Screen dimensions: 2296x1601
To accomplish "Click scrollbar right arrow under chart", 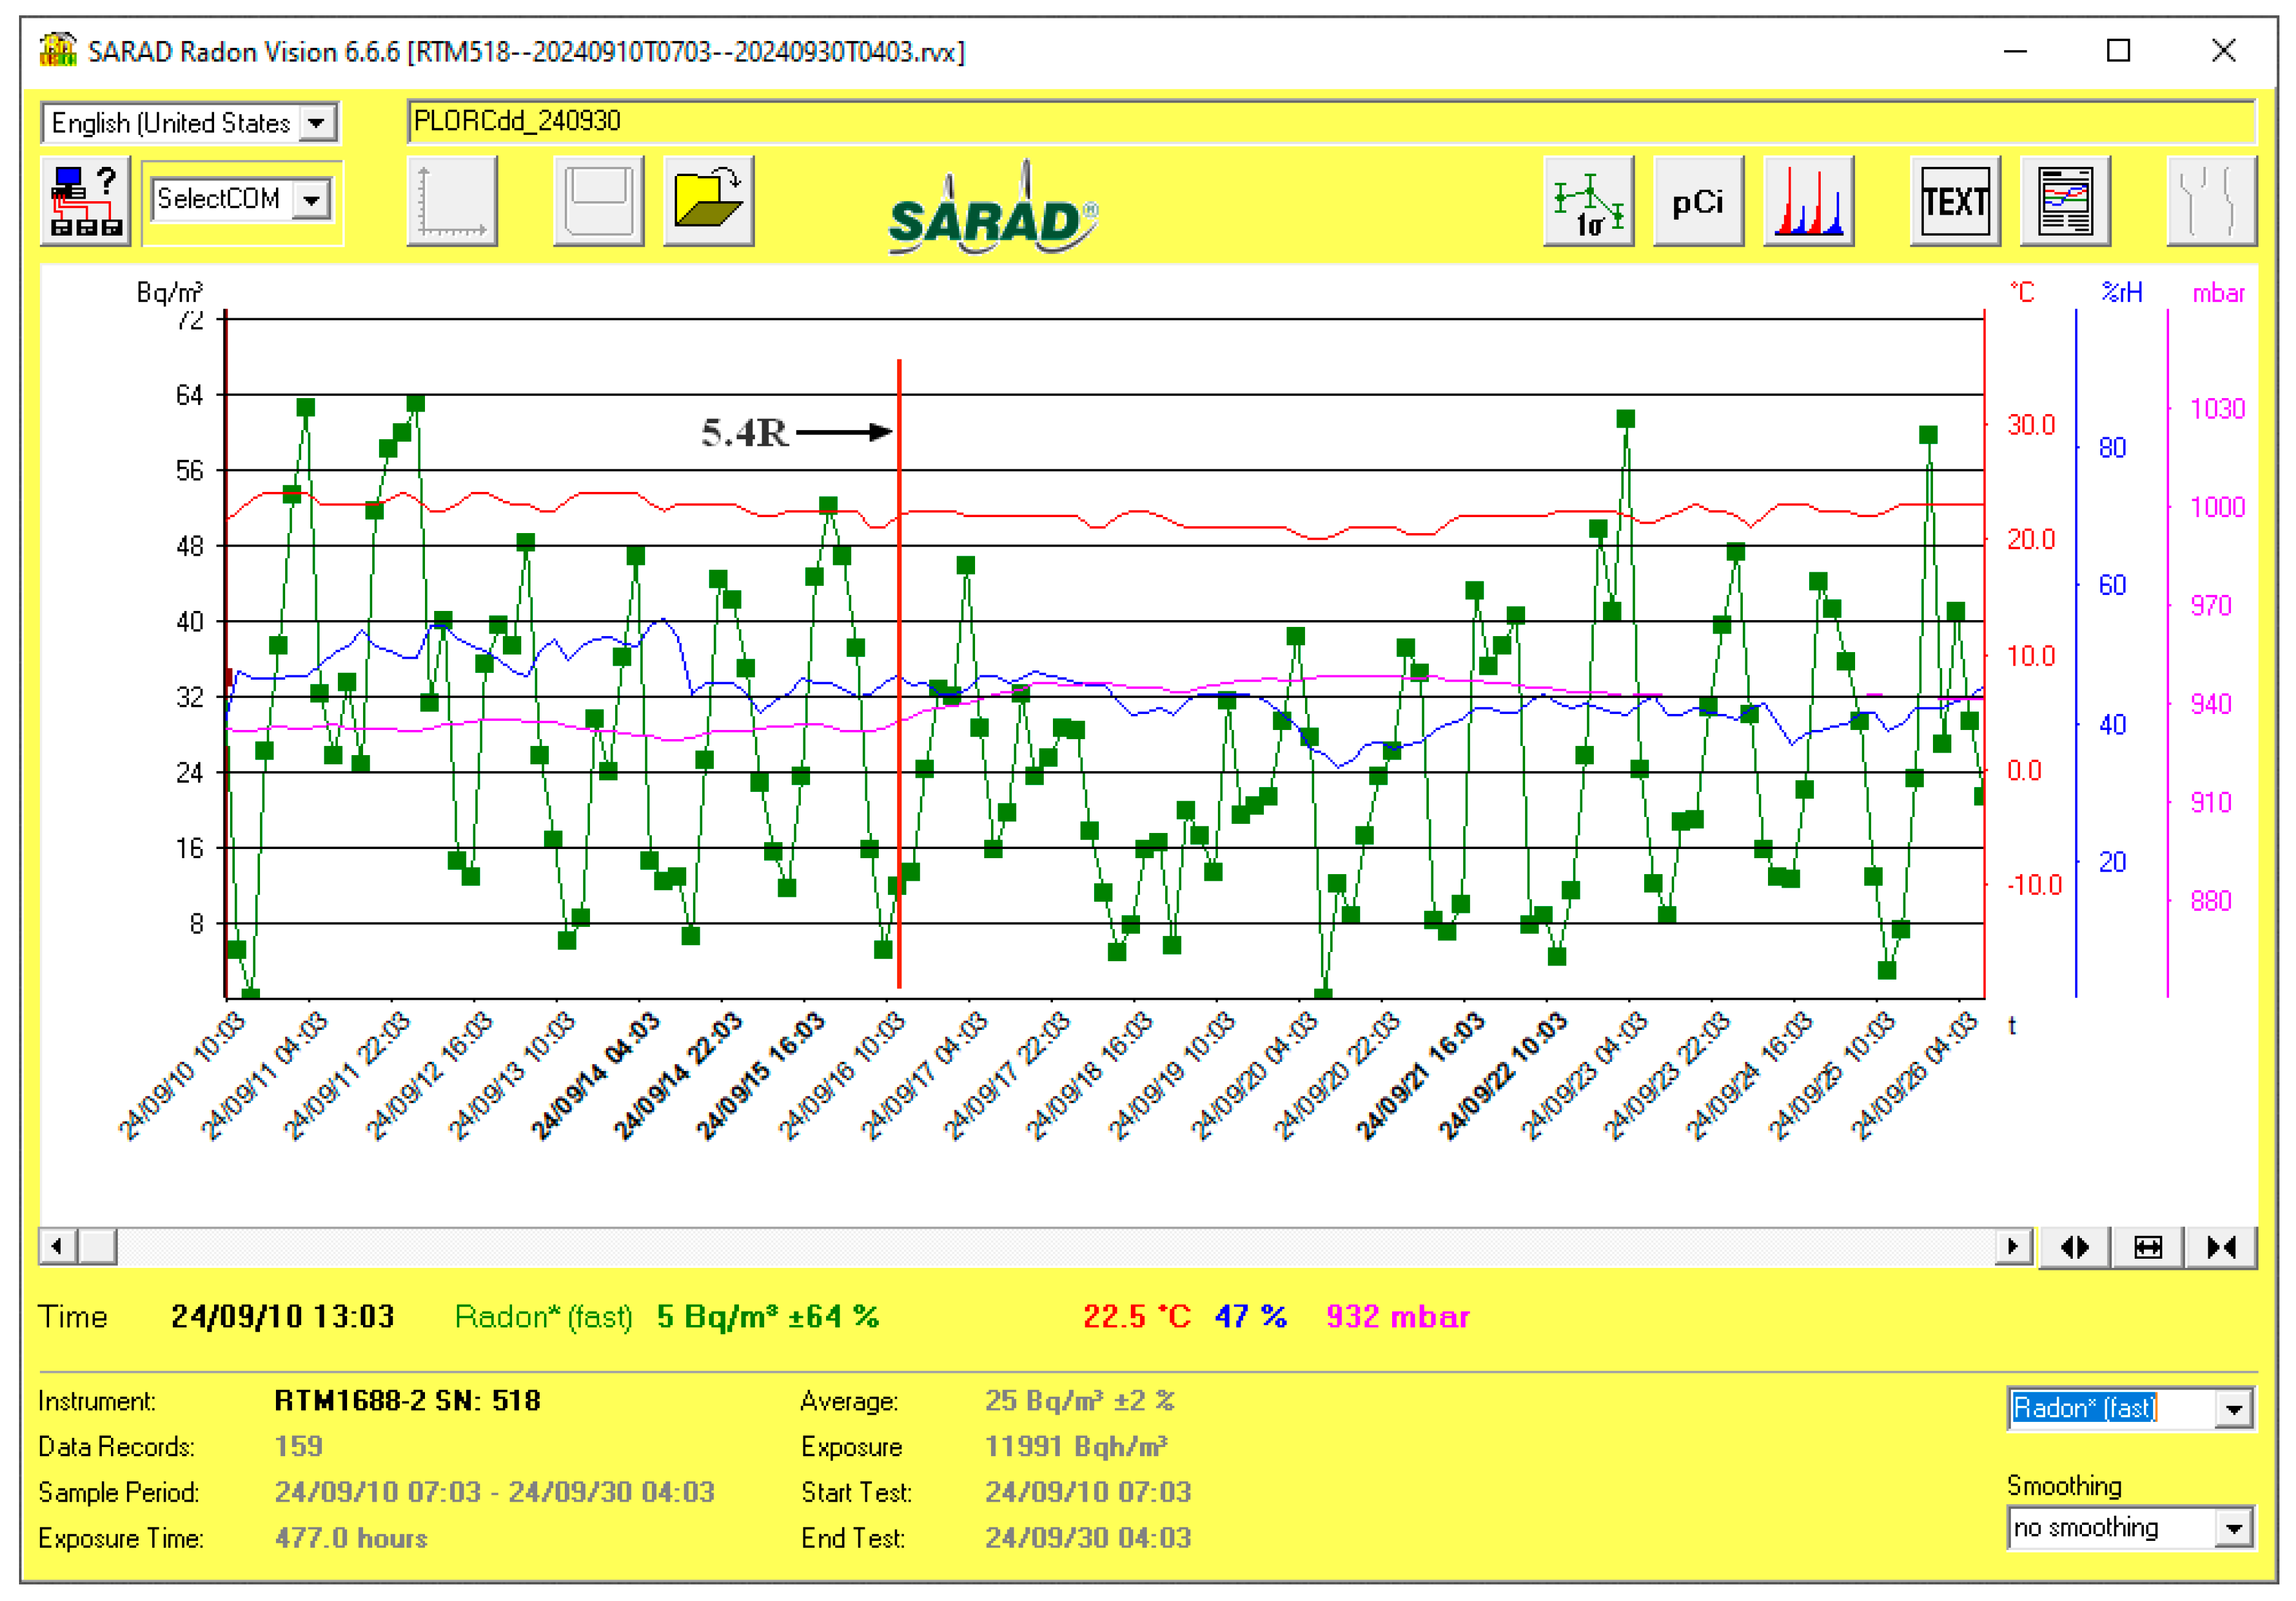I will coord(2013,1247).
